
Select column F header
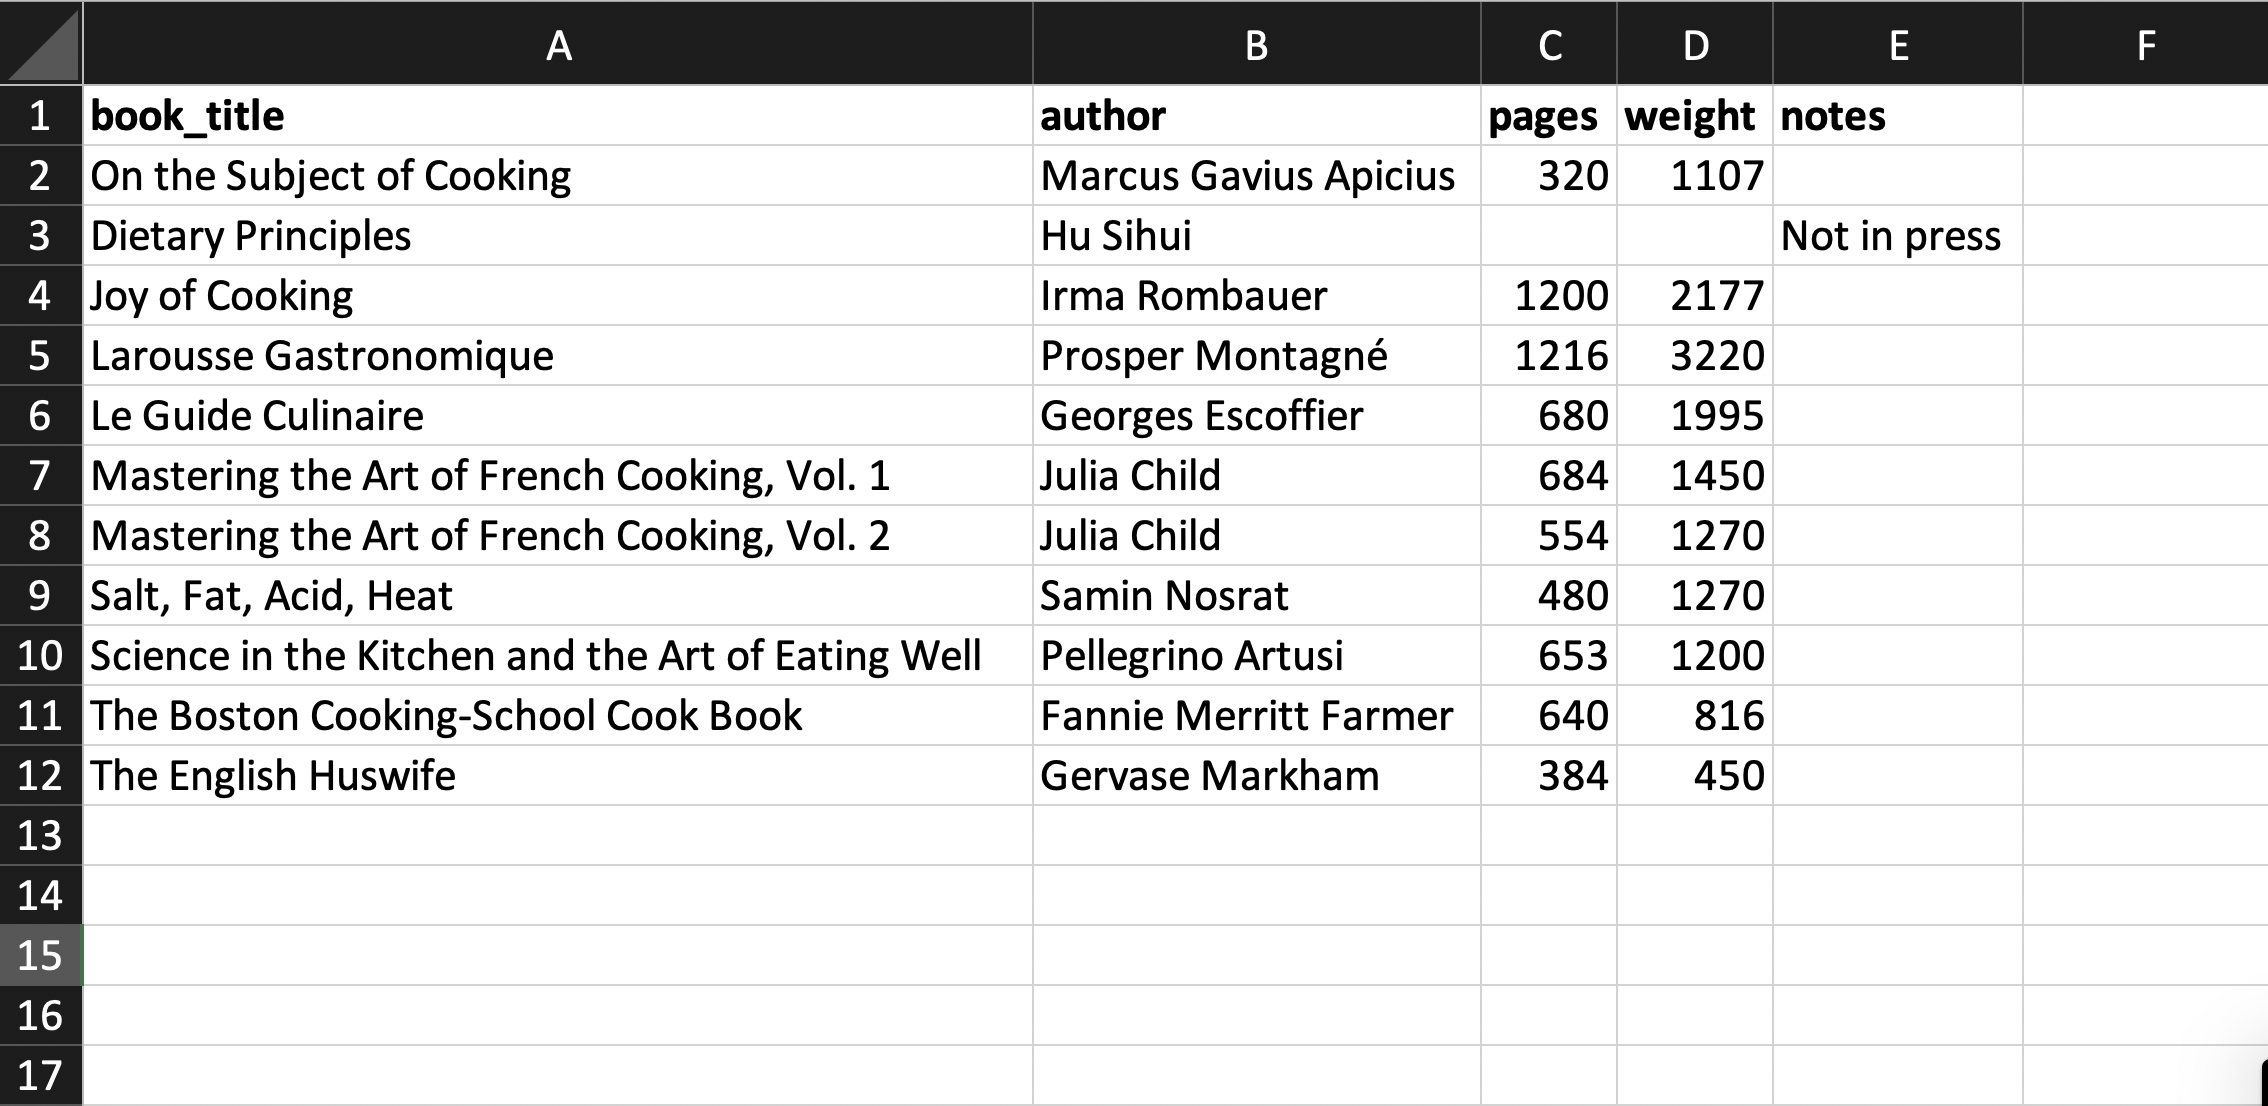coord(2145,44)
